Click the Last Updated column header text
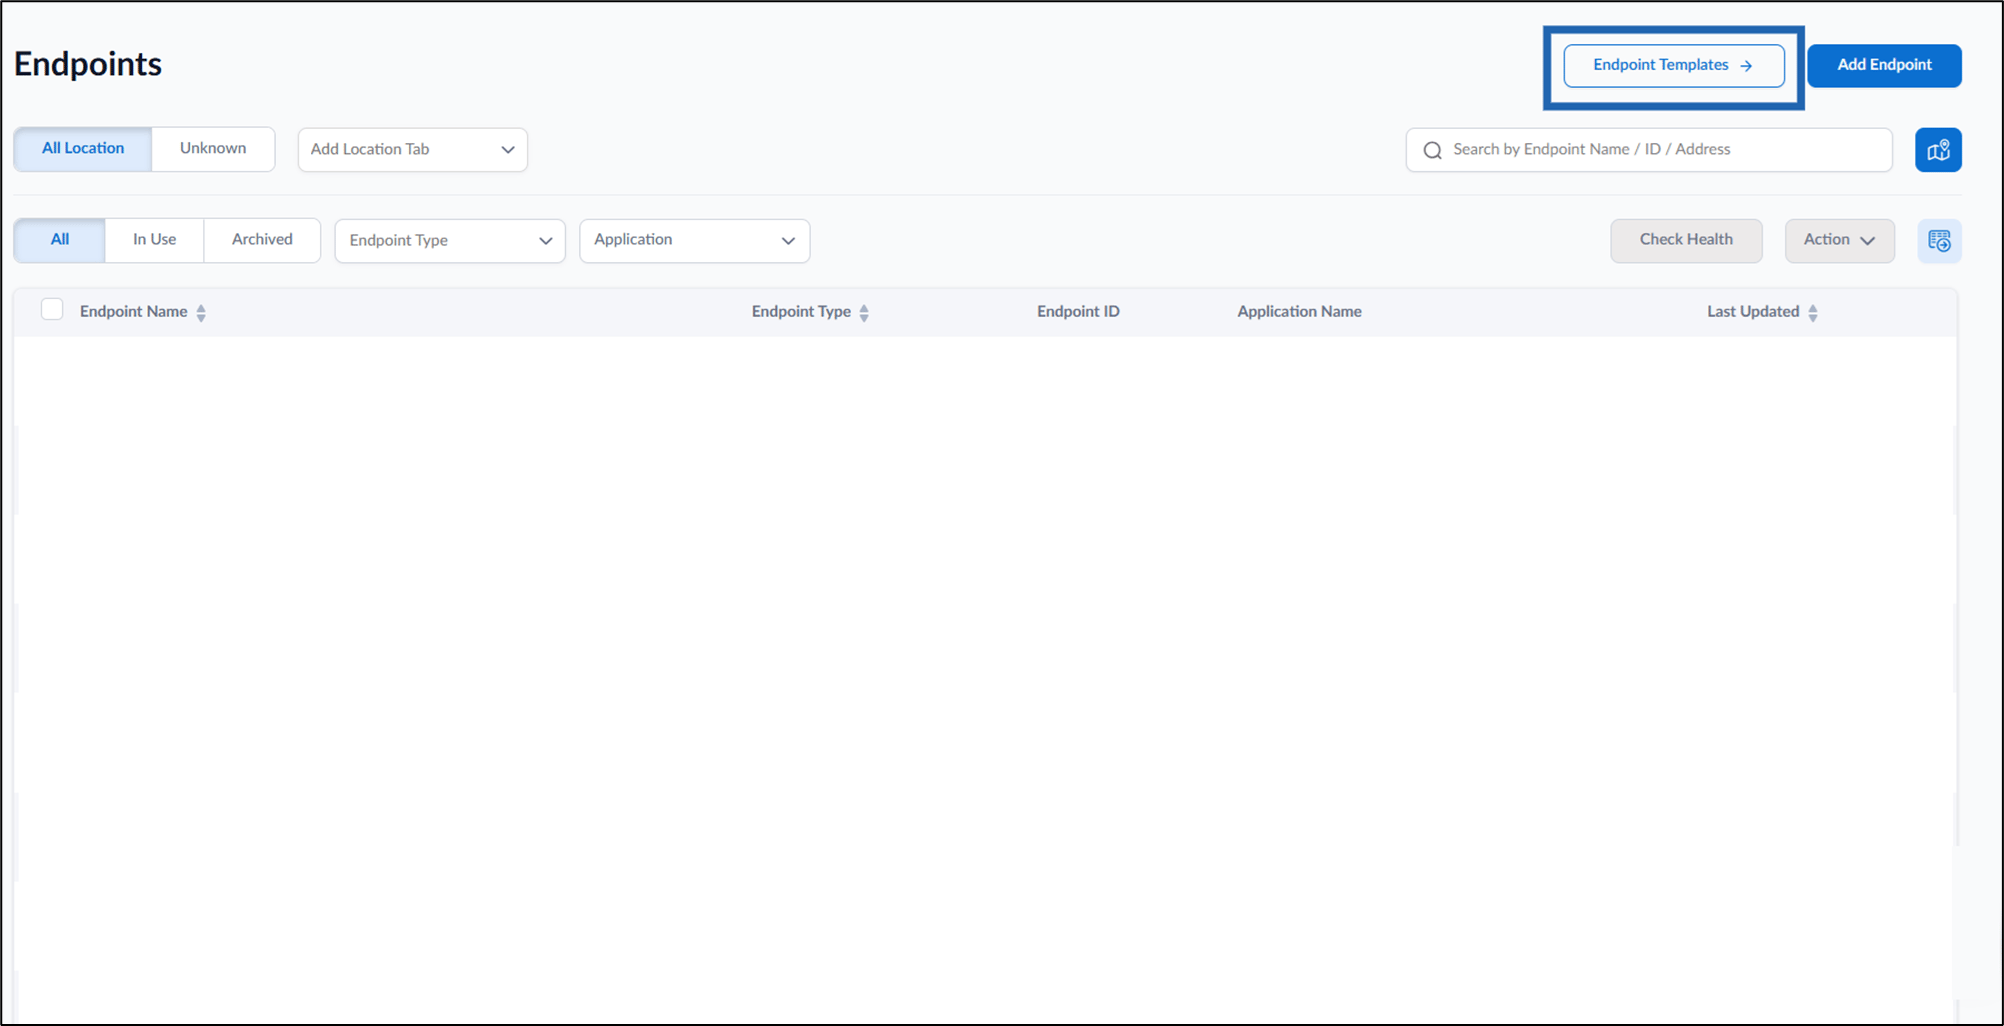Screen dimensions: 2004x1026 1752,312
